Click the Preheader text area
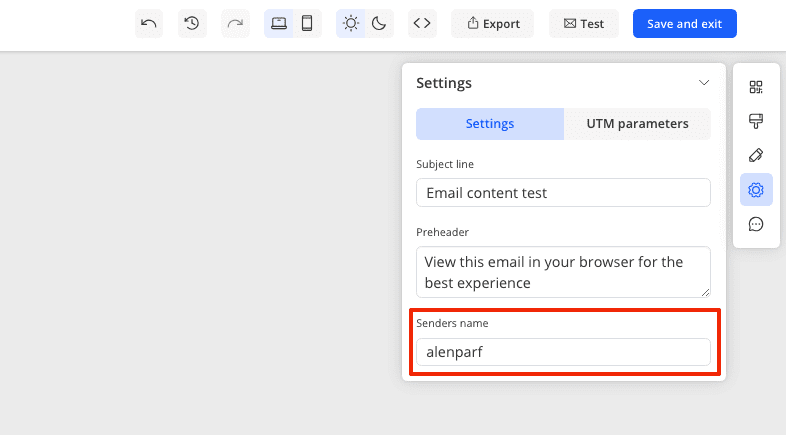The image size is (786, 435). pos(563,272)
